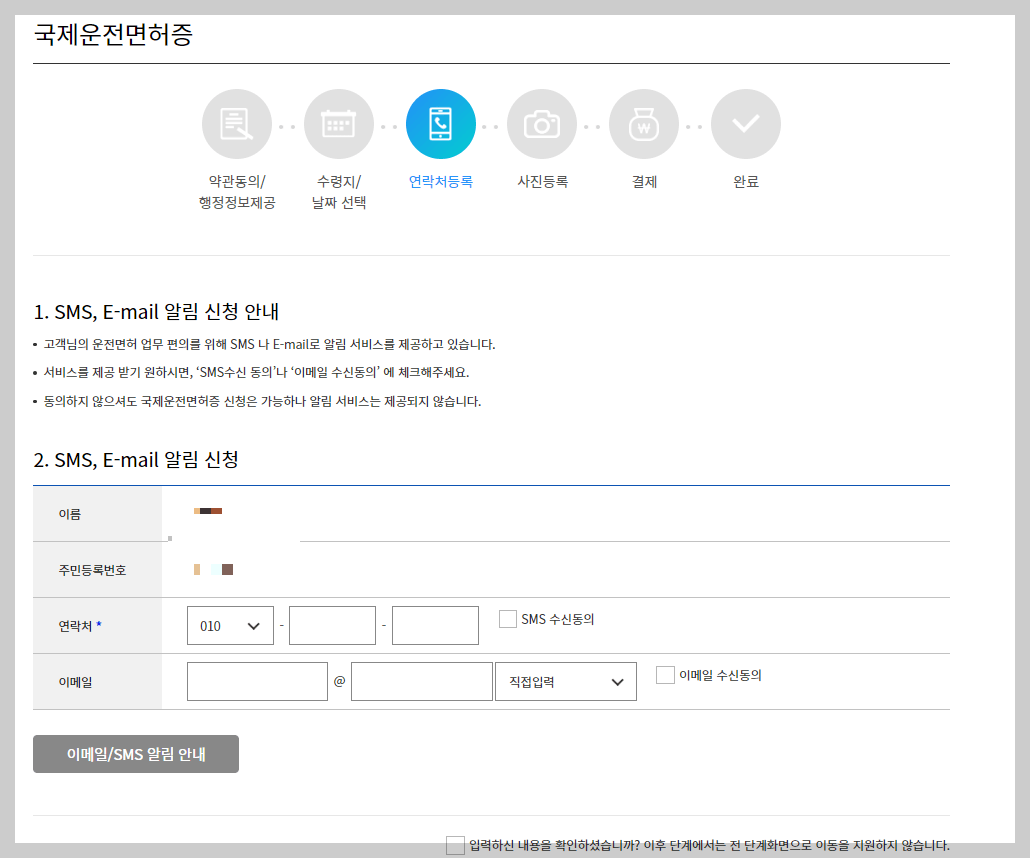1030x858 pixels.
Task: Click the email ID input field before @
Action: pyautogui.click(x=257, y=681)
